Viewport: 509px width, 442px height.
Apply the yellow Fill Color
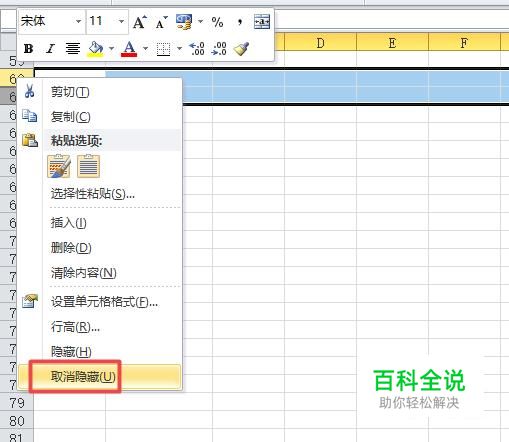[96, 49]
